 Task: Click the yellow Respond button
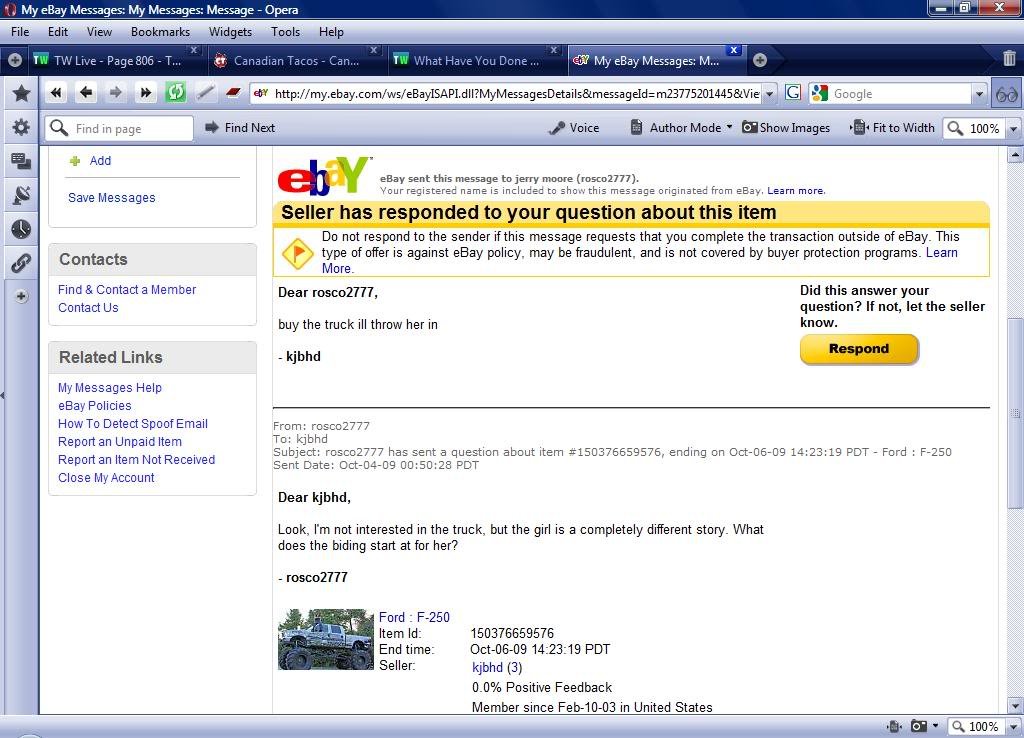point(859,349)
